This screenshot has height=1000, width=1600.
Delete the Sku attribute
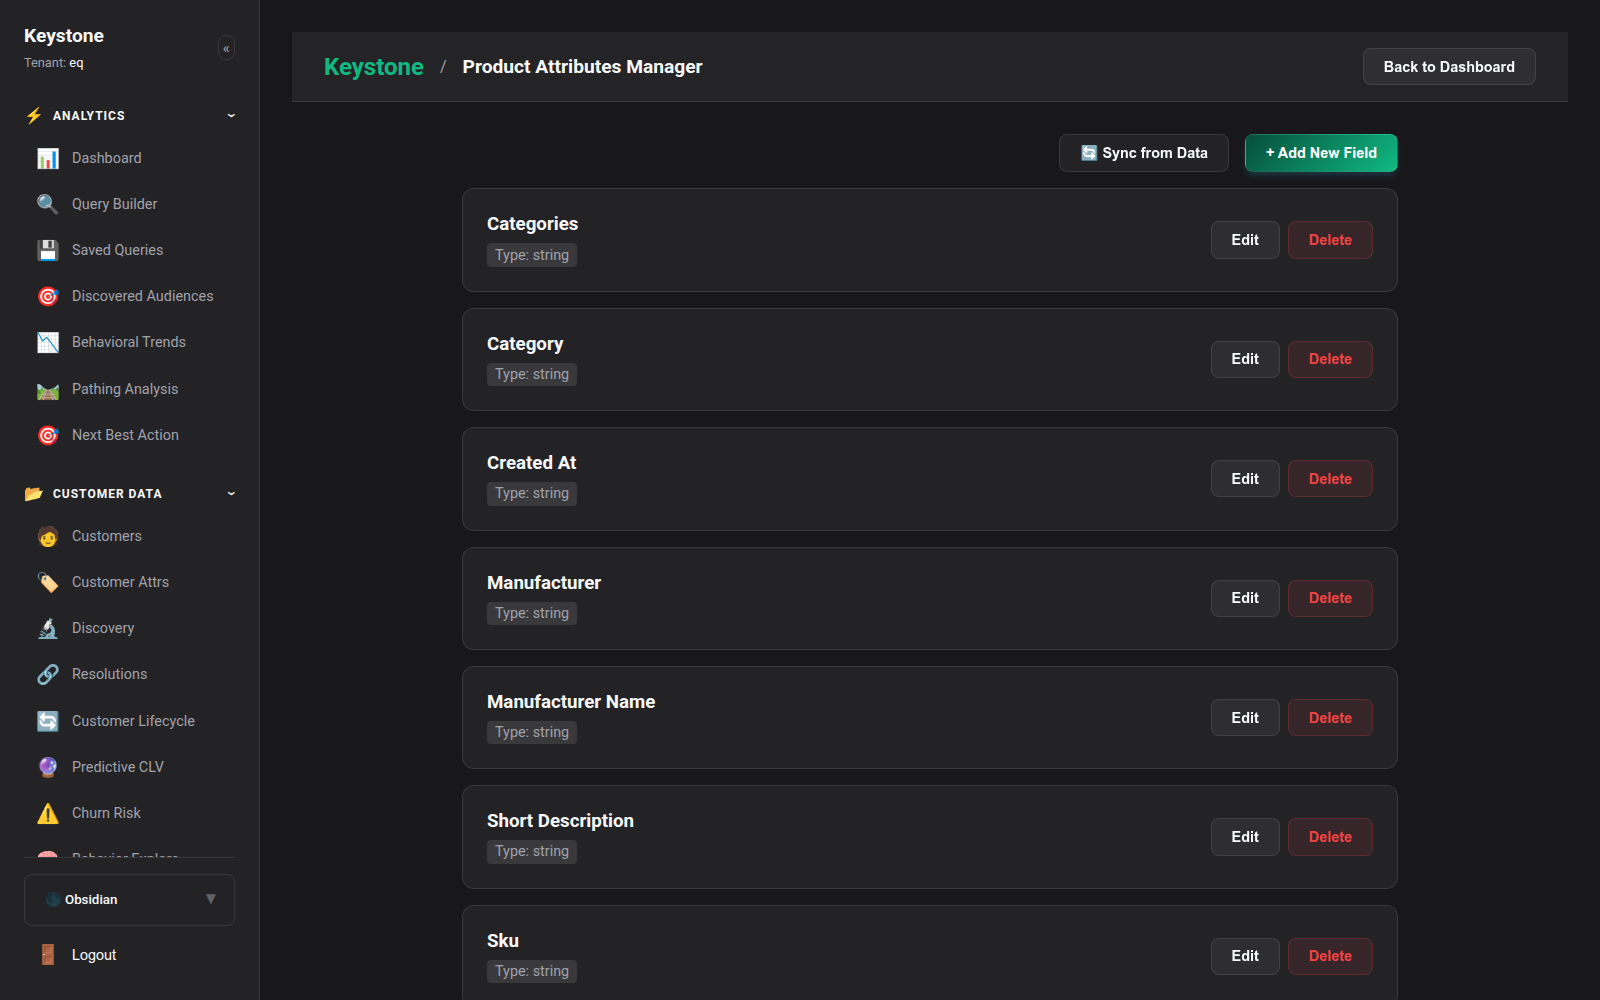[1330, 956]
